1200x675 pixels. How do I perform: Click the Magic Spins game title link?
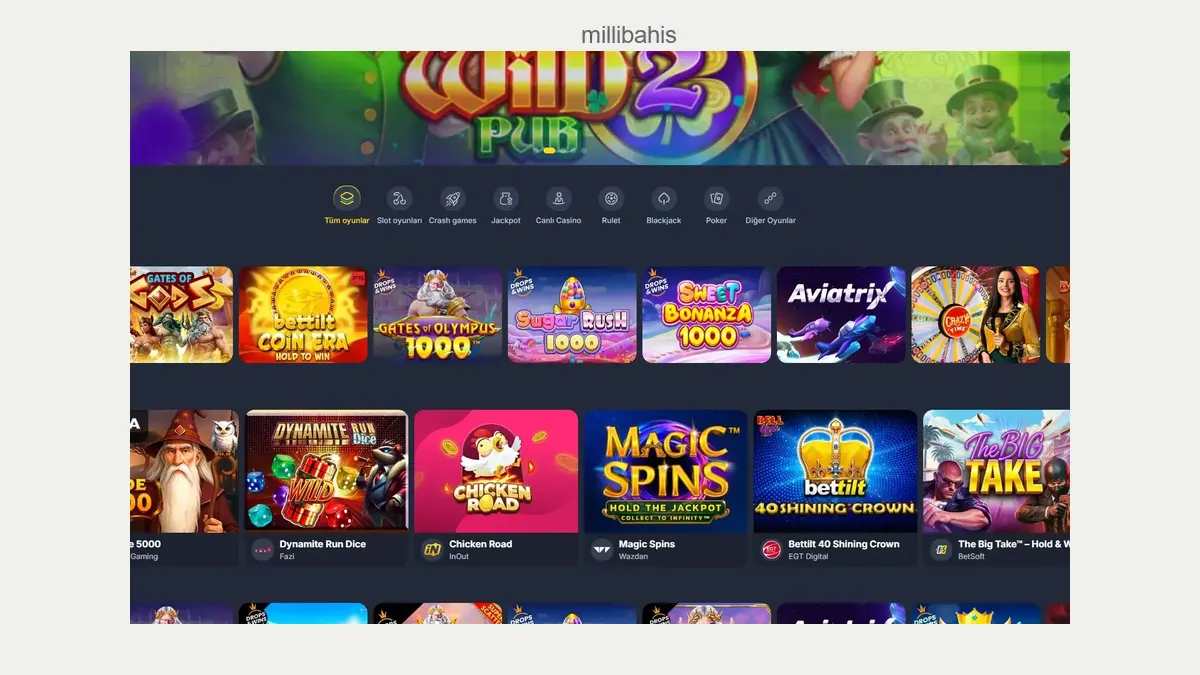point(647,544)
